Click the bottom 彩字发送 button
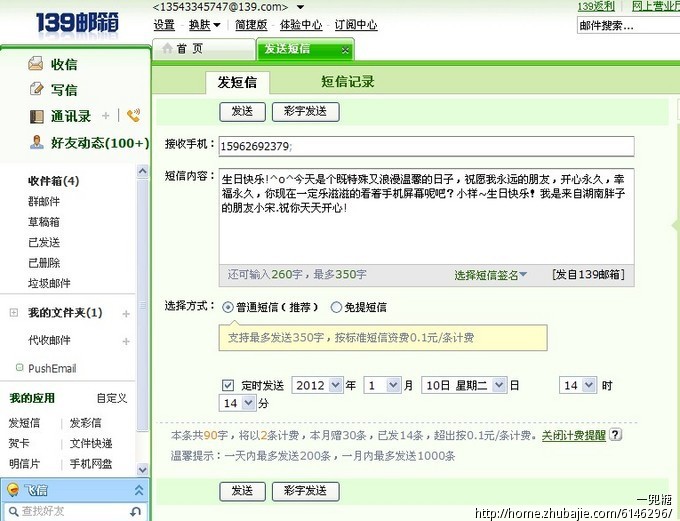 305,492
